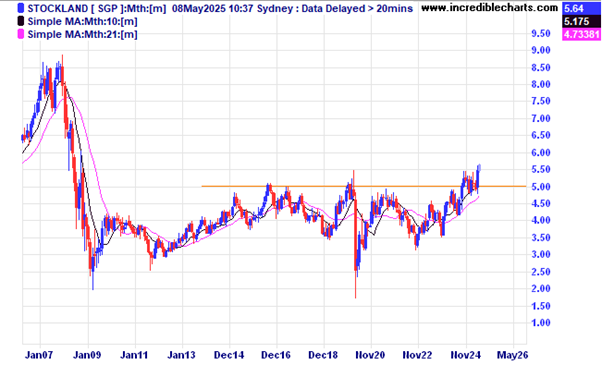The width and height of the screenshot is (602, 365).
Task: Click the Jan11 date axis label
Action: tap(134, 355)
